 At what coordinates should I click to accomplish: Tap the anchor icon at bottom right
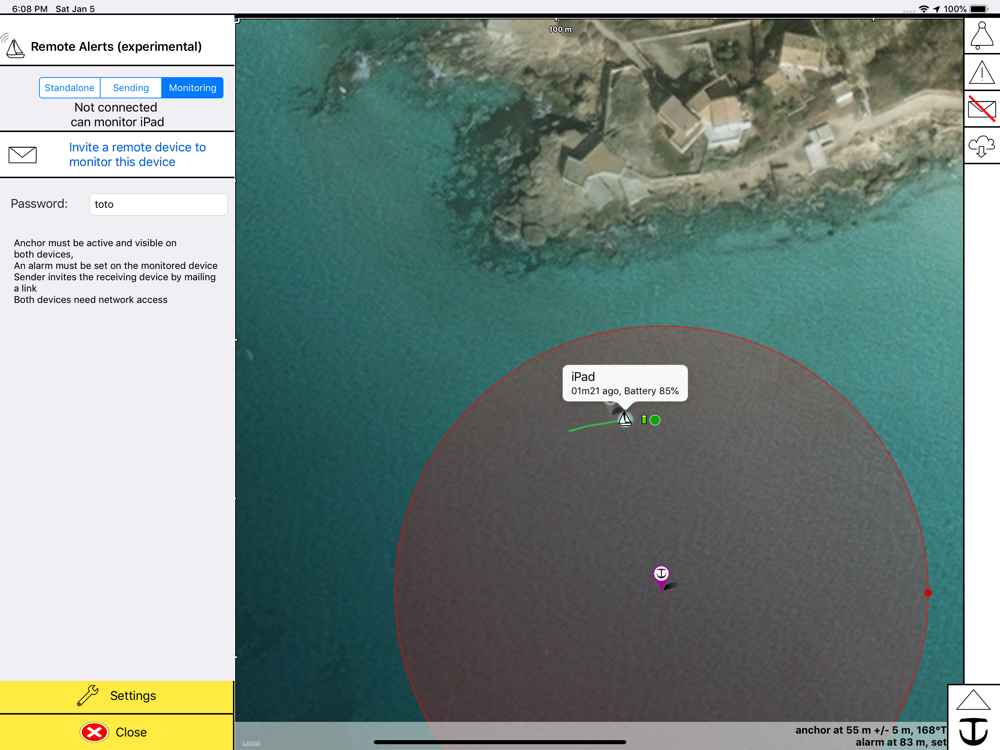(x=974, y=731)
